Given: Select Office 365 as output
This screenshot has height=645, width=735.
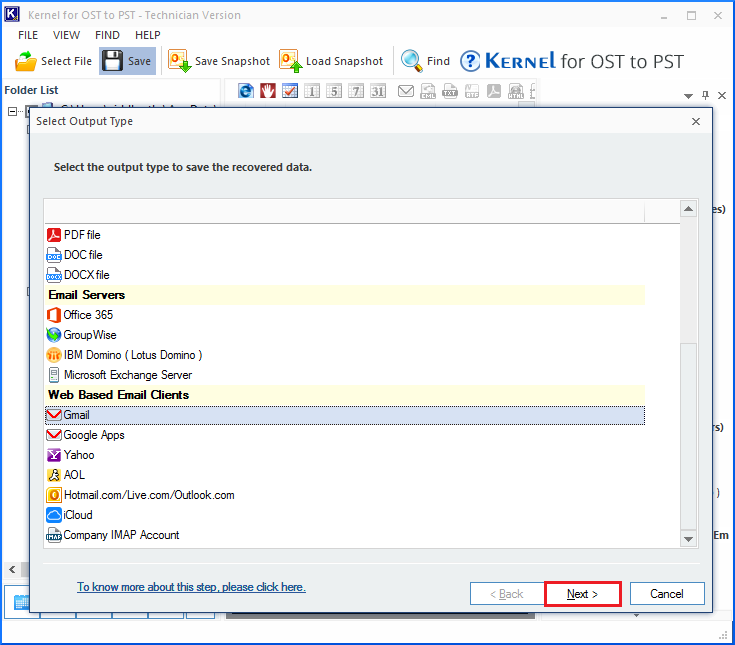Looking at the screenshot, I should (345, 315).
